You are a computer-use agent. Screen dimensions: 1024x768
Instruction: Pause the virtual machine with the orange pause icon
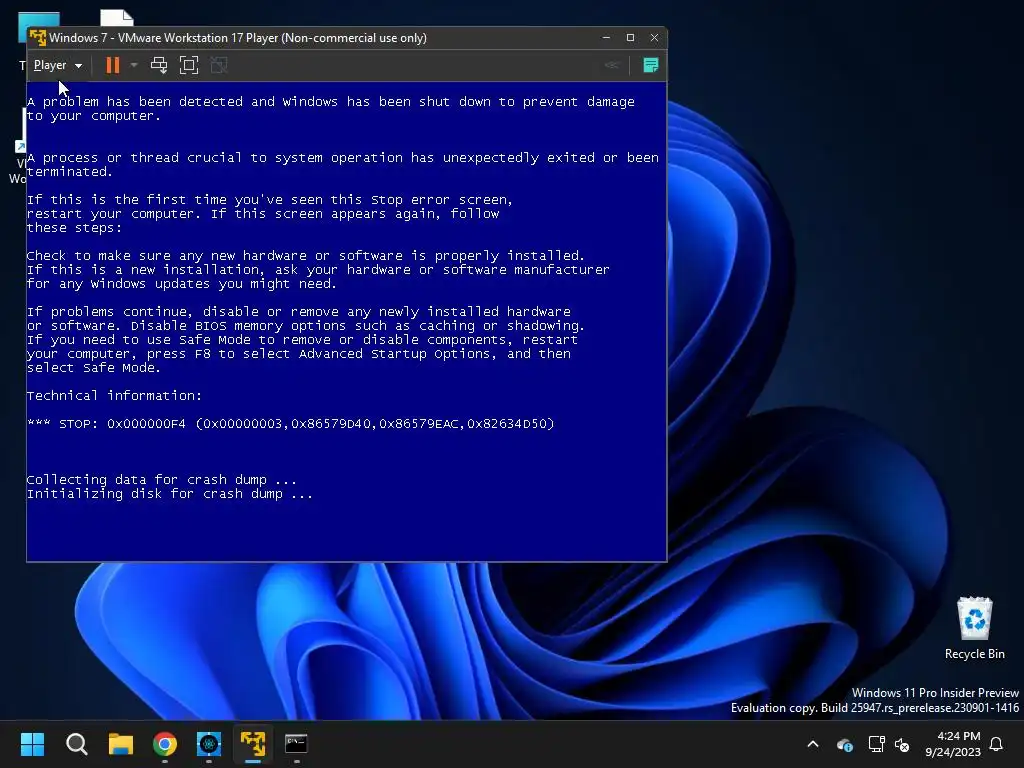(x=112, y=65)
